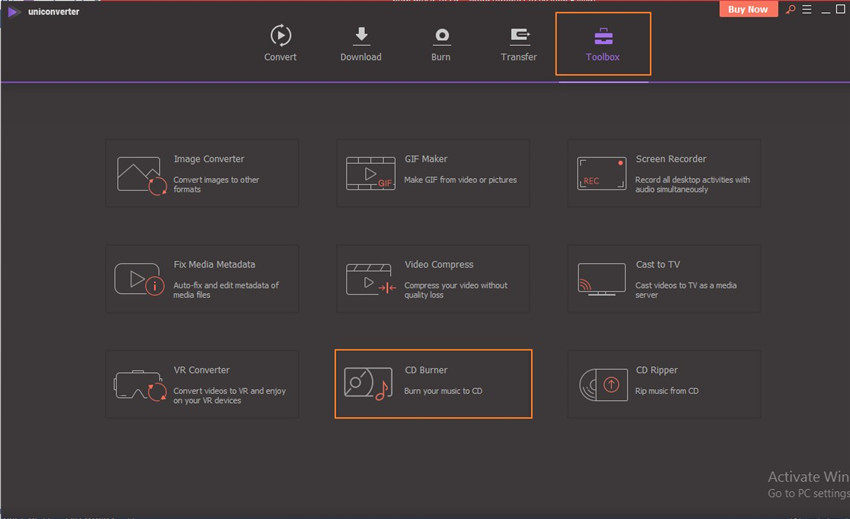
Task: Open the Convert tab label
Action: pos(280,57)
